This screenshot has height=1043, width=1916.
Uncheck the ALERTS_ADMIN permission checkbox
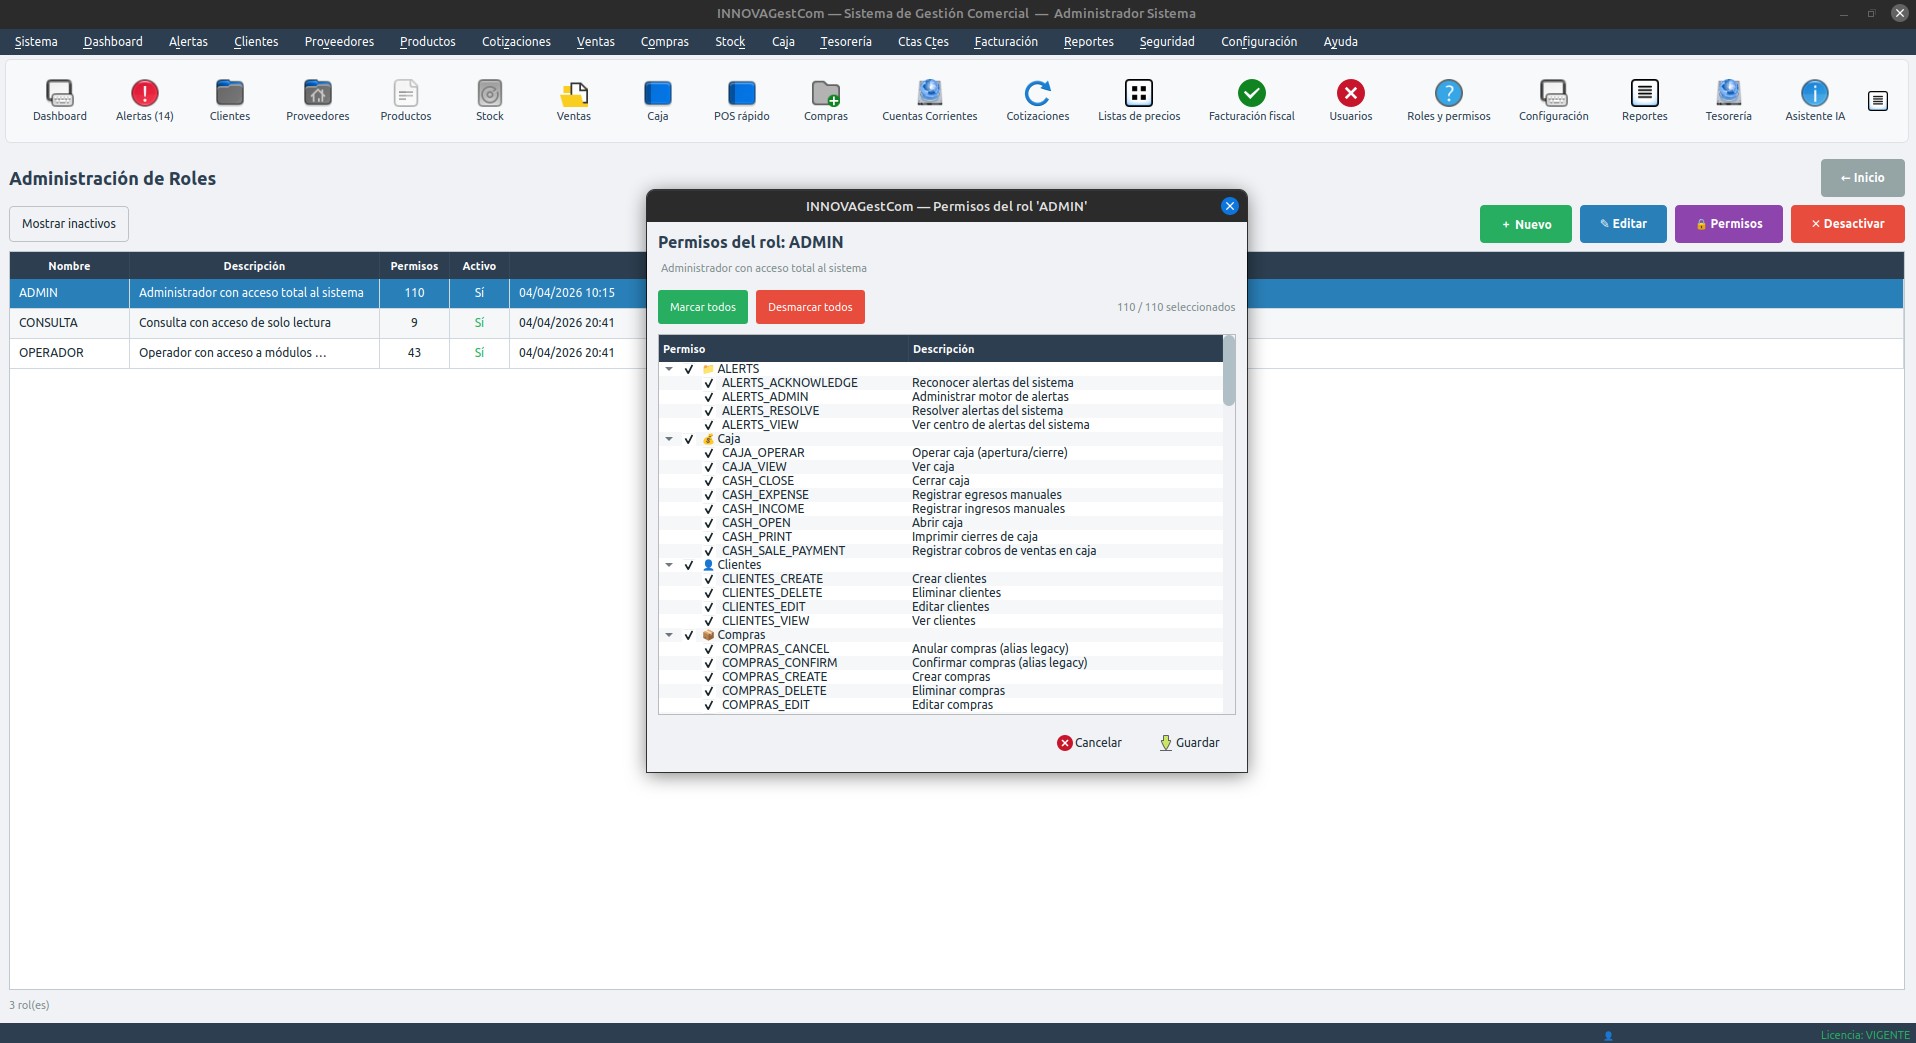tap(709, 397)
